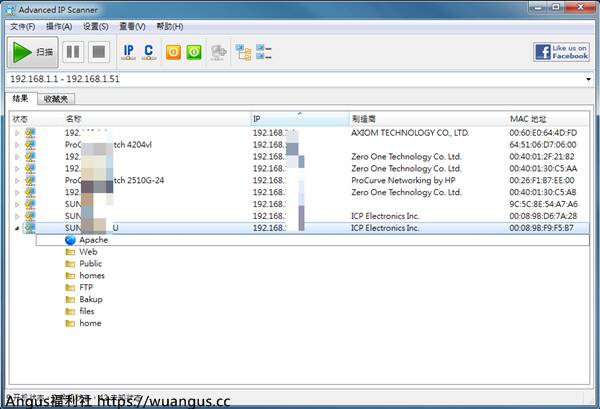Stop the scan with the square button

(99, 52)
